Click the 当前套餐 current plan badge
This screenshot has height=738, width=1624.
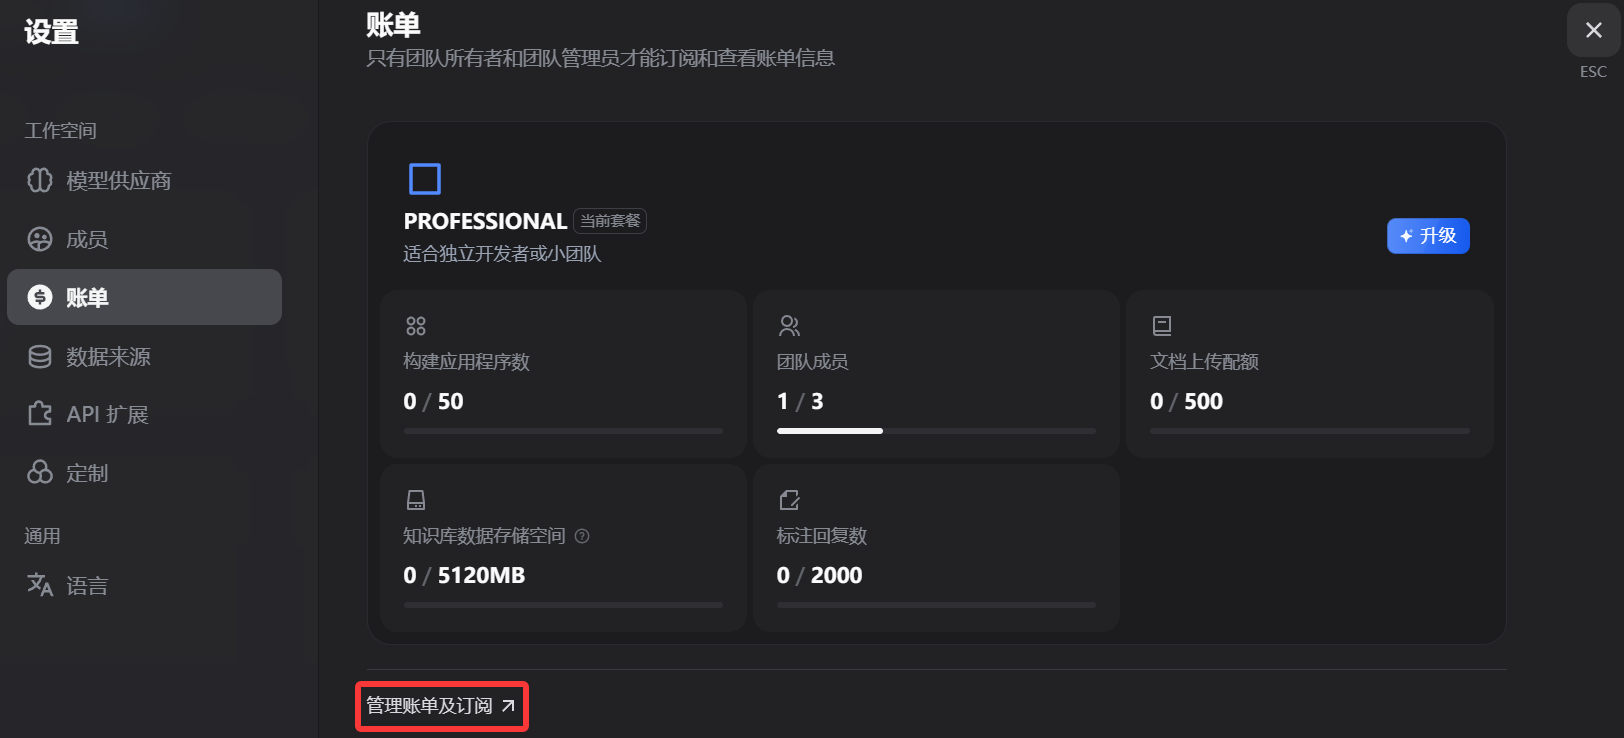tap(610, 221)
